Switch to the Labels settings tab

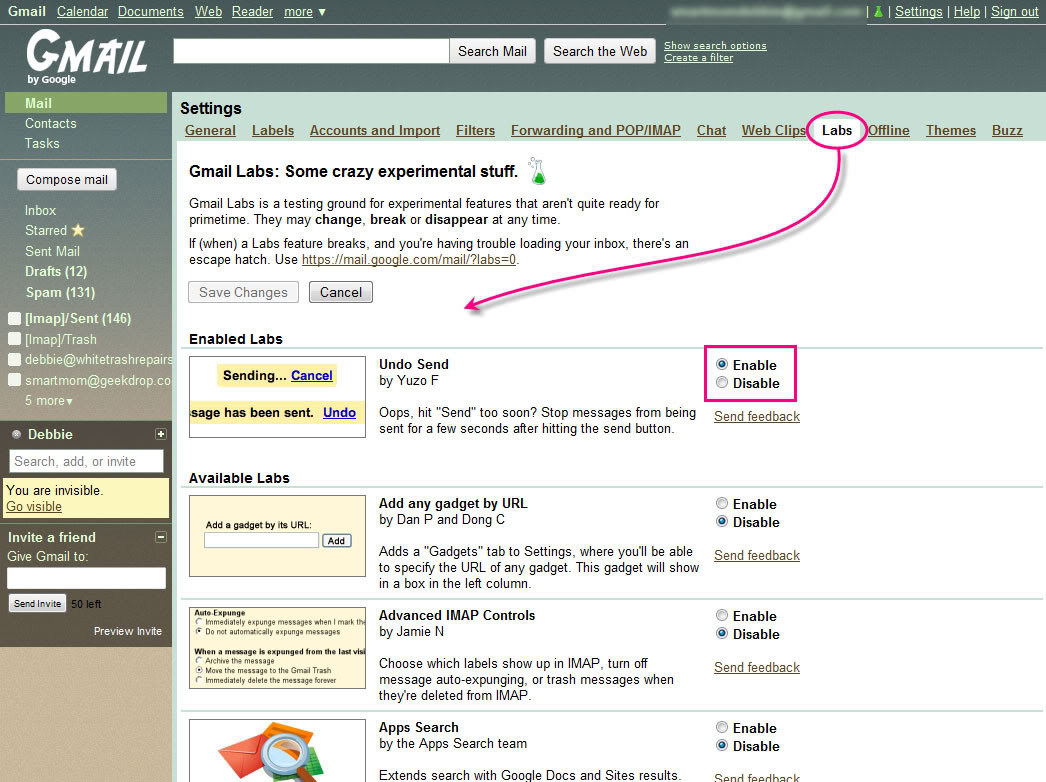click(273, 131)
